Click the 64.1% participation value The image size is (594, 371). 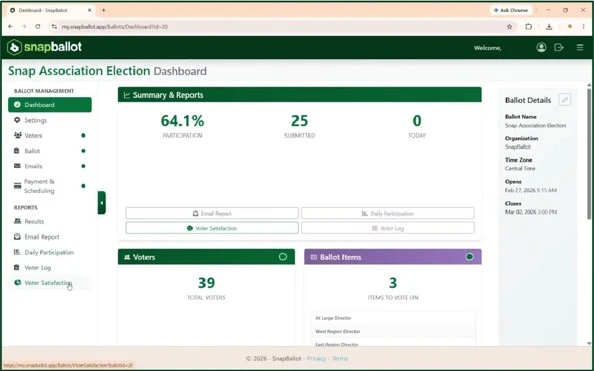[x=182, y=121]
